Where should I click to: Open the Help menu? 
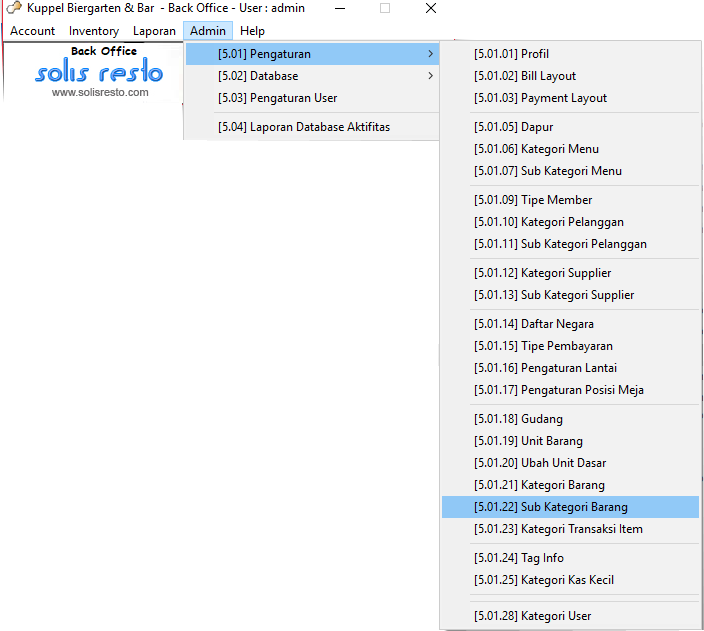252,31
